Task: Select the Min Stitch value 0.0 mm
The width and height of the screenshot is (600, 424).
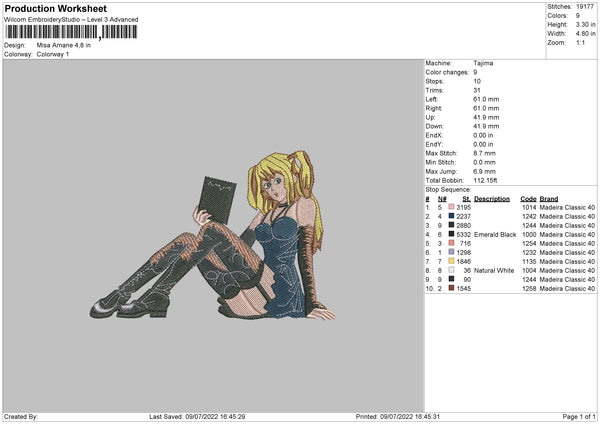Action: 484,162
